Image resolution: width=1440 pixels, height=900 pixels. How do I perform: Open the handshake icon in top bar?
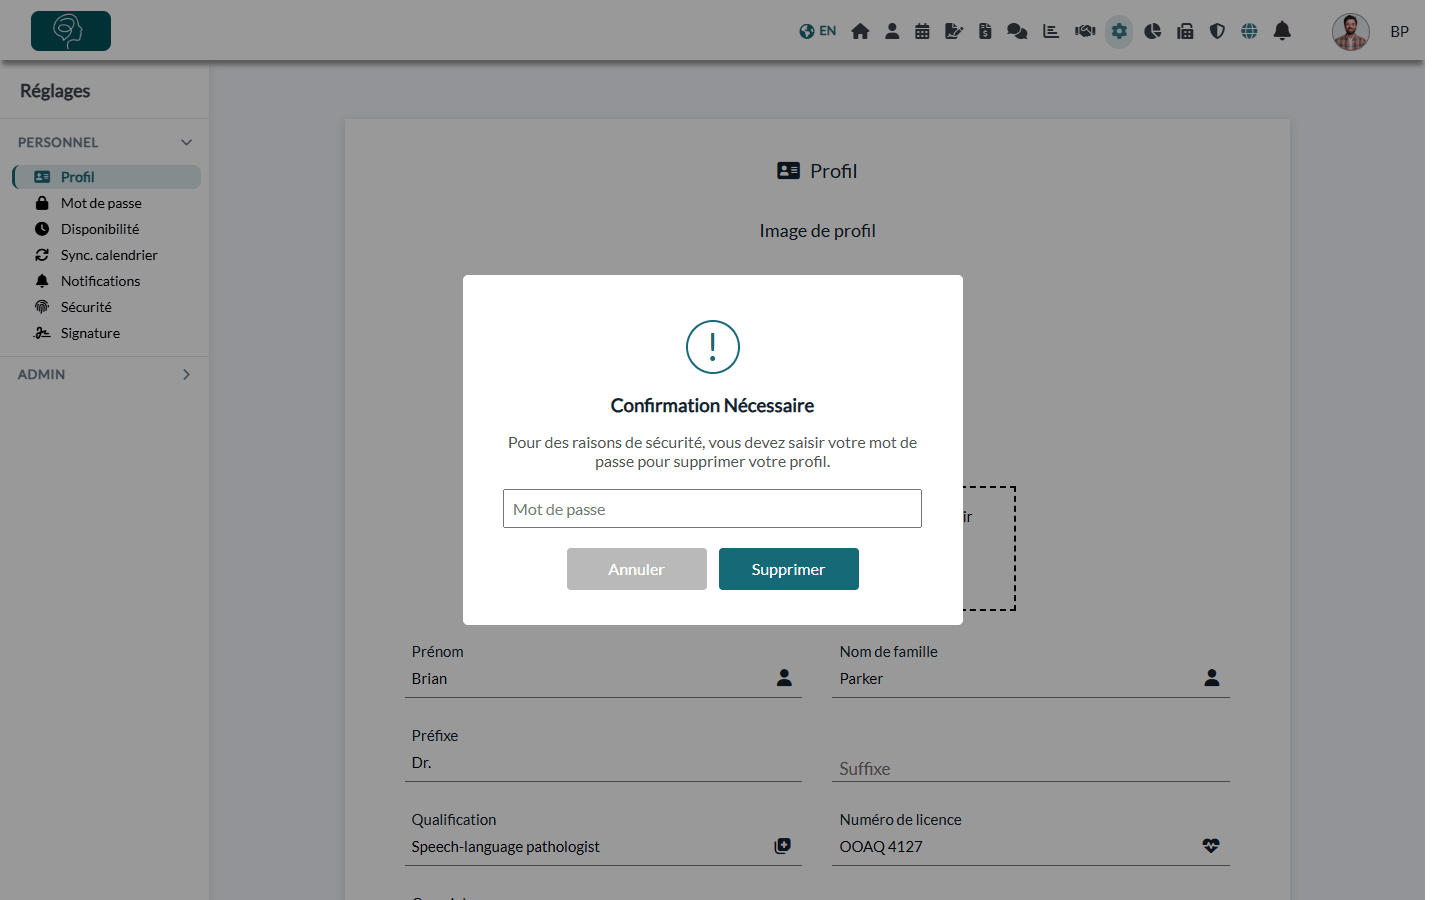point(1085,31)
